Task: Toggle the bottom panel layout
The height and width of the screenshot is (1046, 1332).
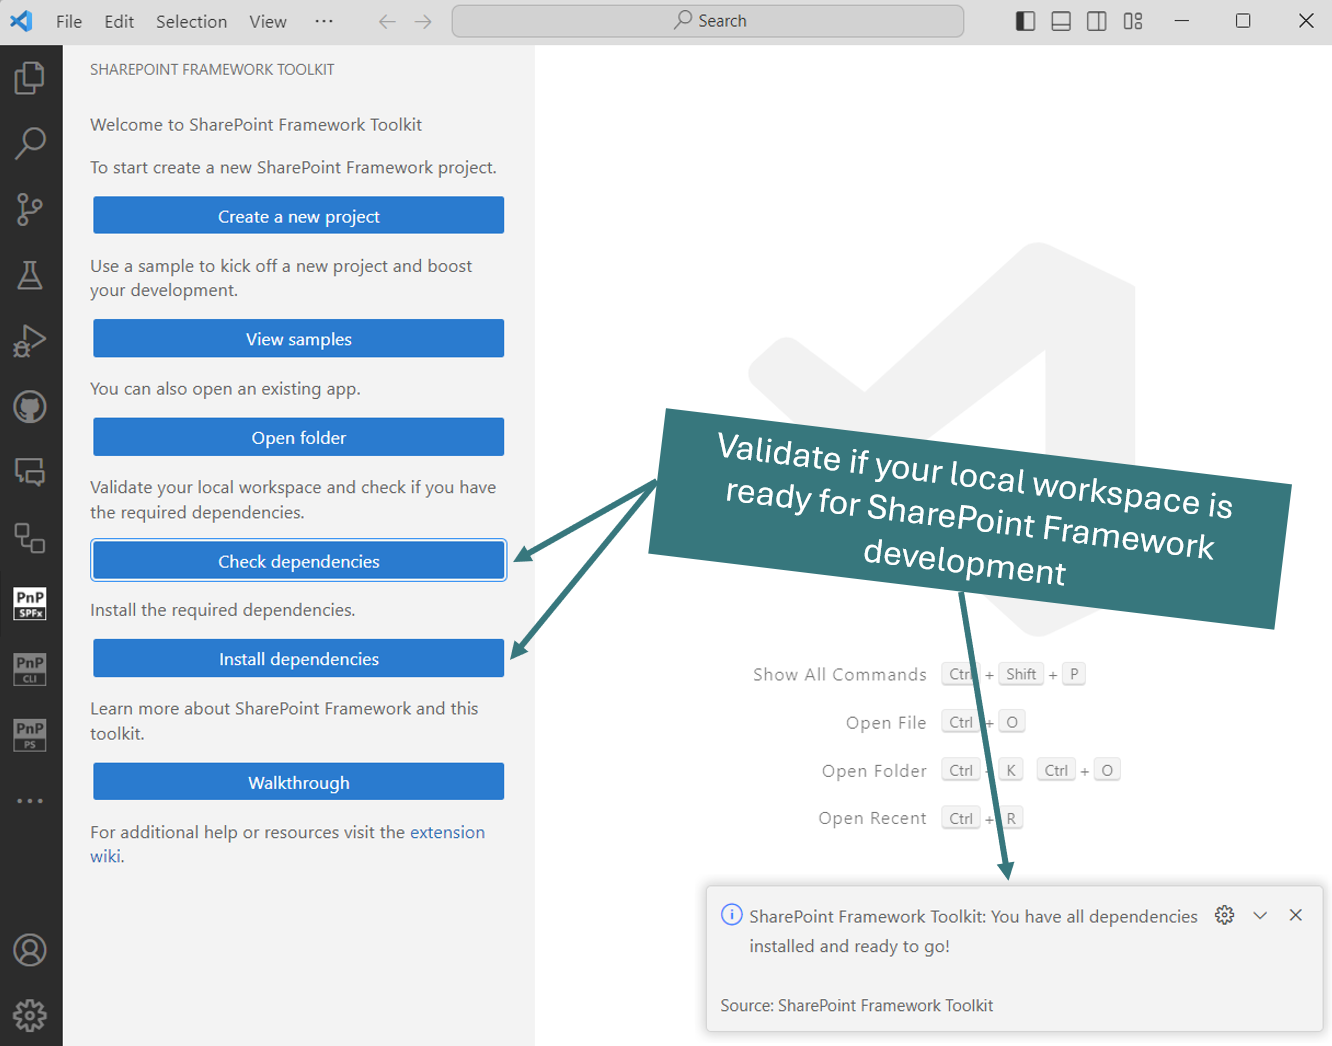Action: 1061,21
